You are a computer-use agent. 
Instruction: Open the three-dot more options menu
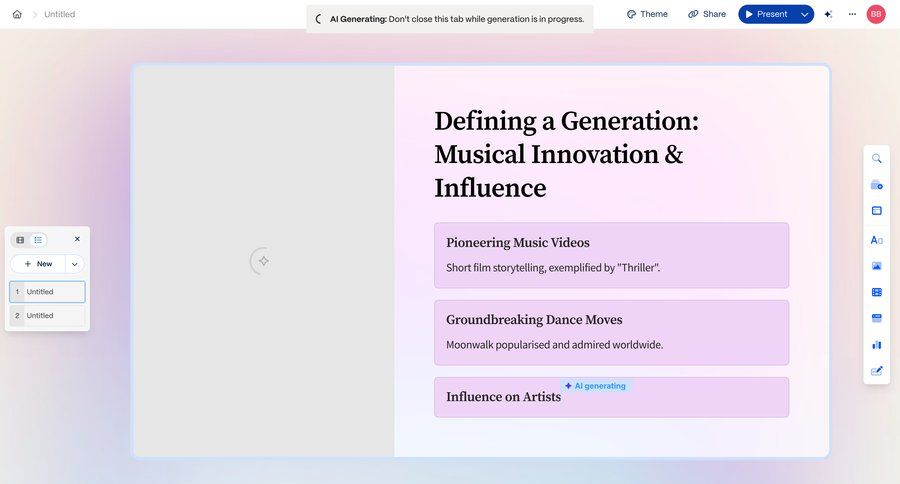click(852, 14)
